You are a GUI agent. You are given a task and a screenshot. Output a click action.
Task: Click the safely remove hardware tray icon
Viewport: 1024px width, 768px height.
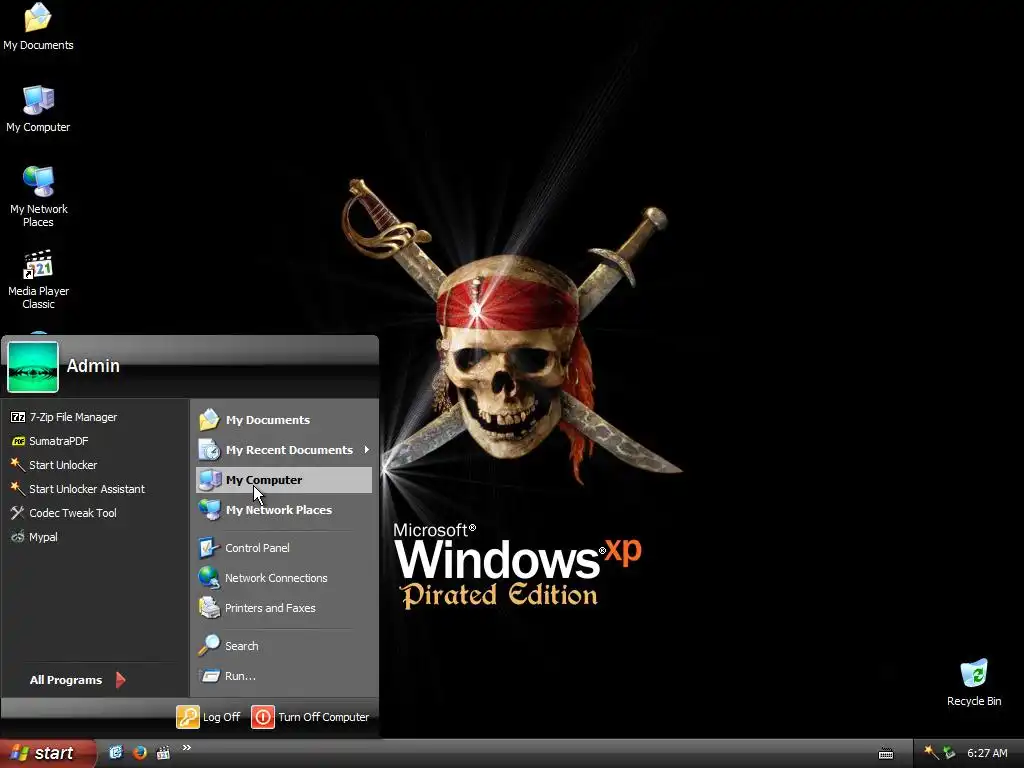(949, 753)
